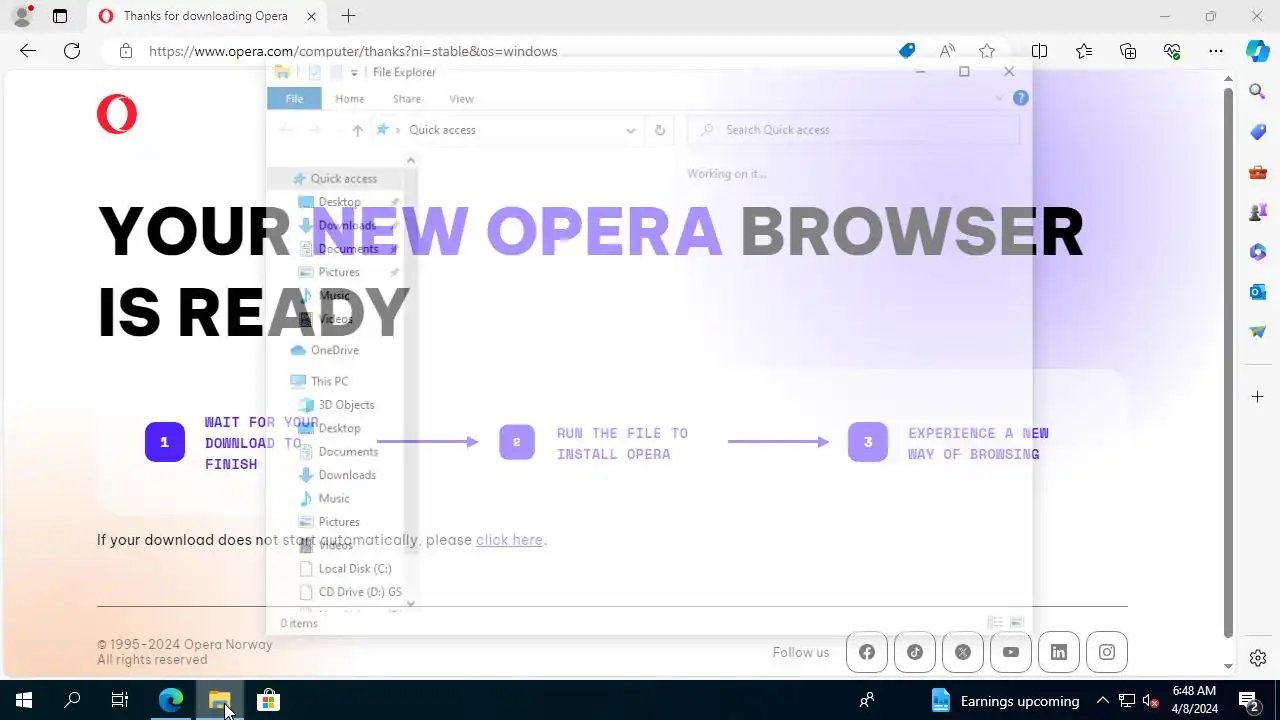This screenshot has height=720, width=1280.
Task: Open the Collections icon in Edge toolbar
Action: tap(1128, 51)
